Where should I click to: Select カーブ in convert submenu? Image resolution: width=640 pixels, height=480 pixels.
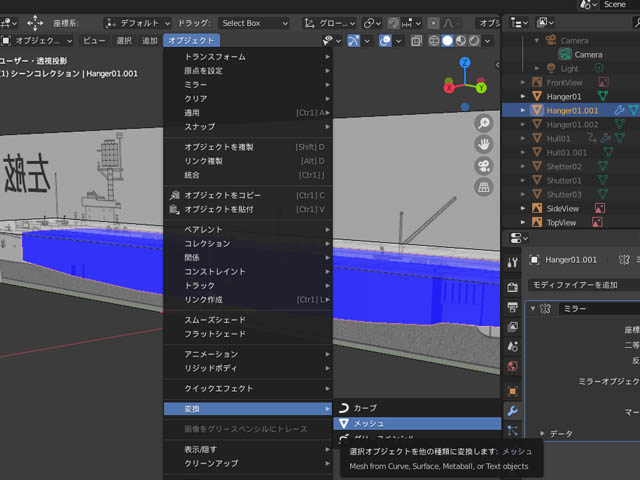tap(417, 408)
